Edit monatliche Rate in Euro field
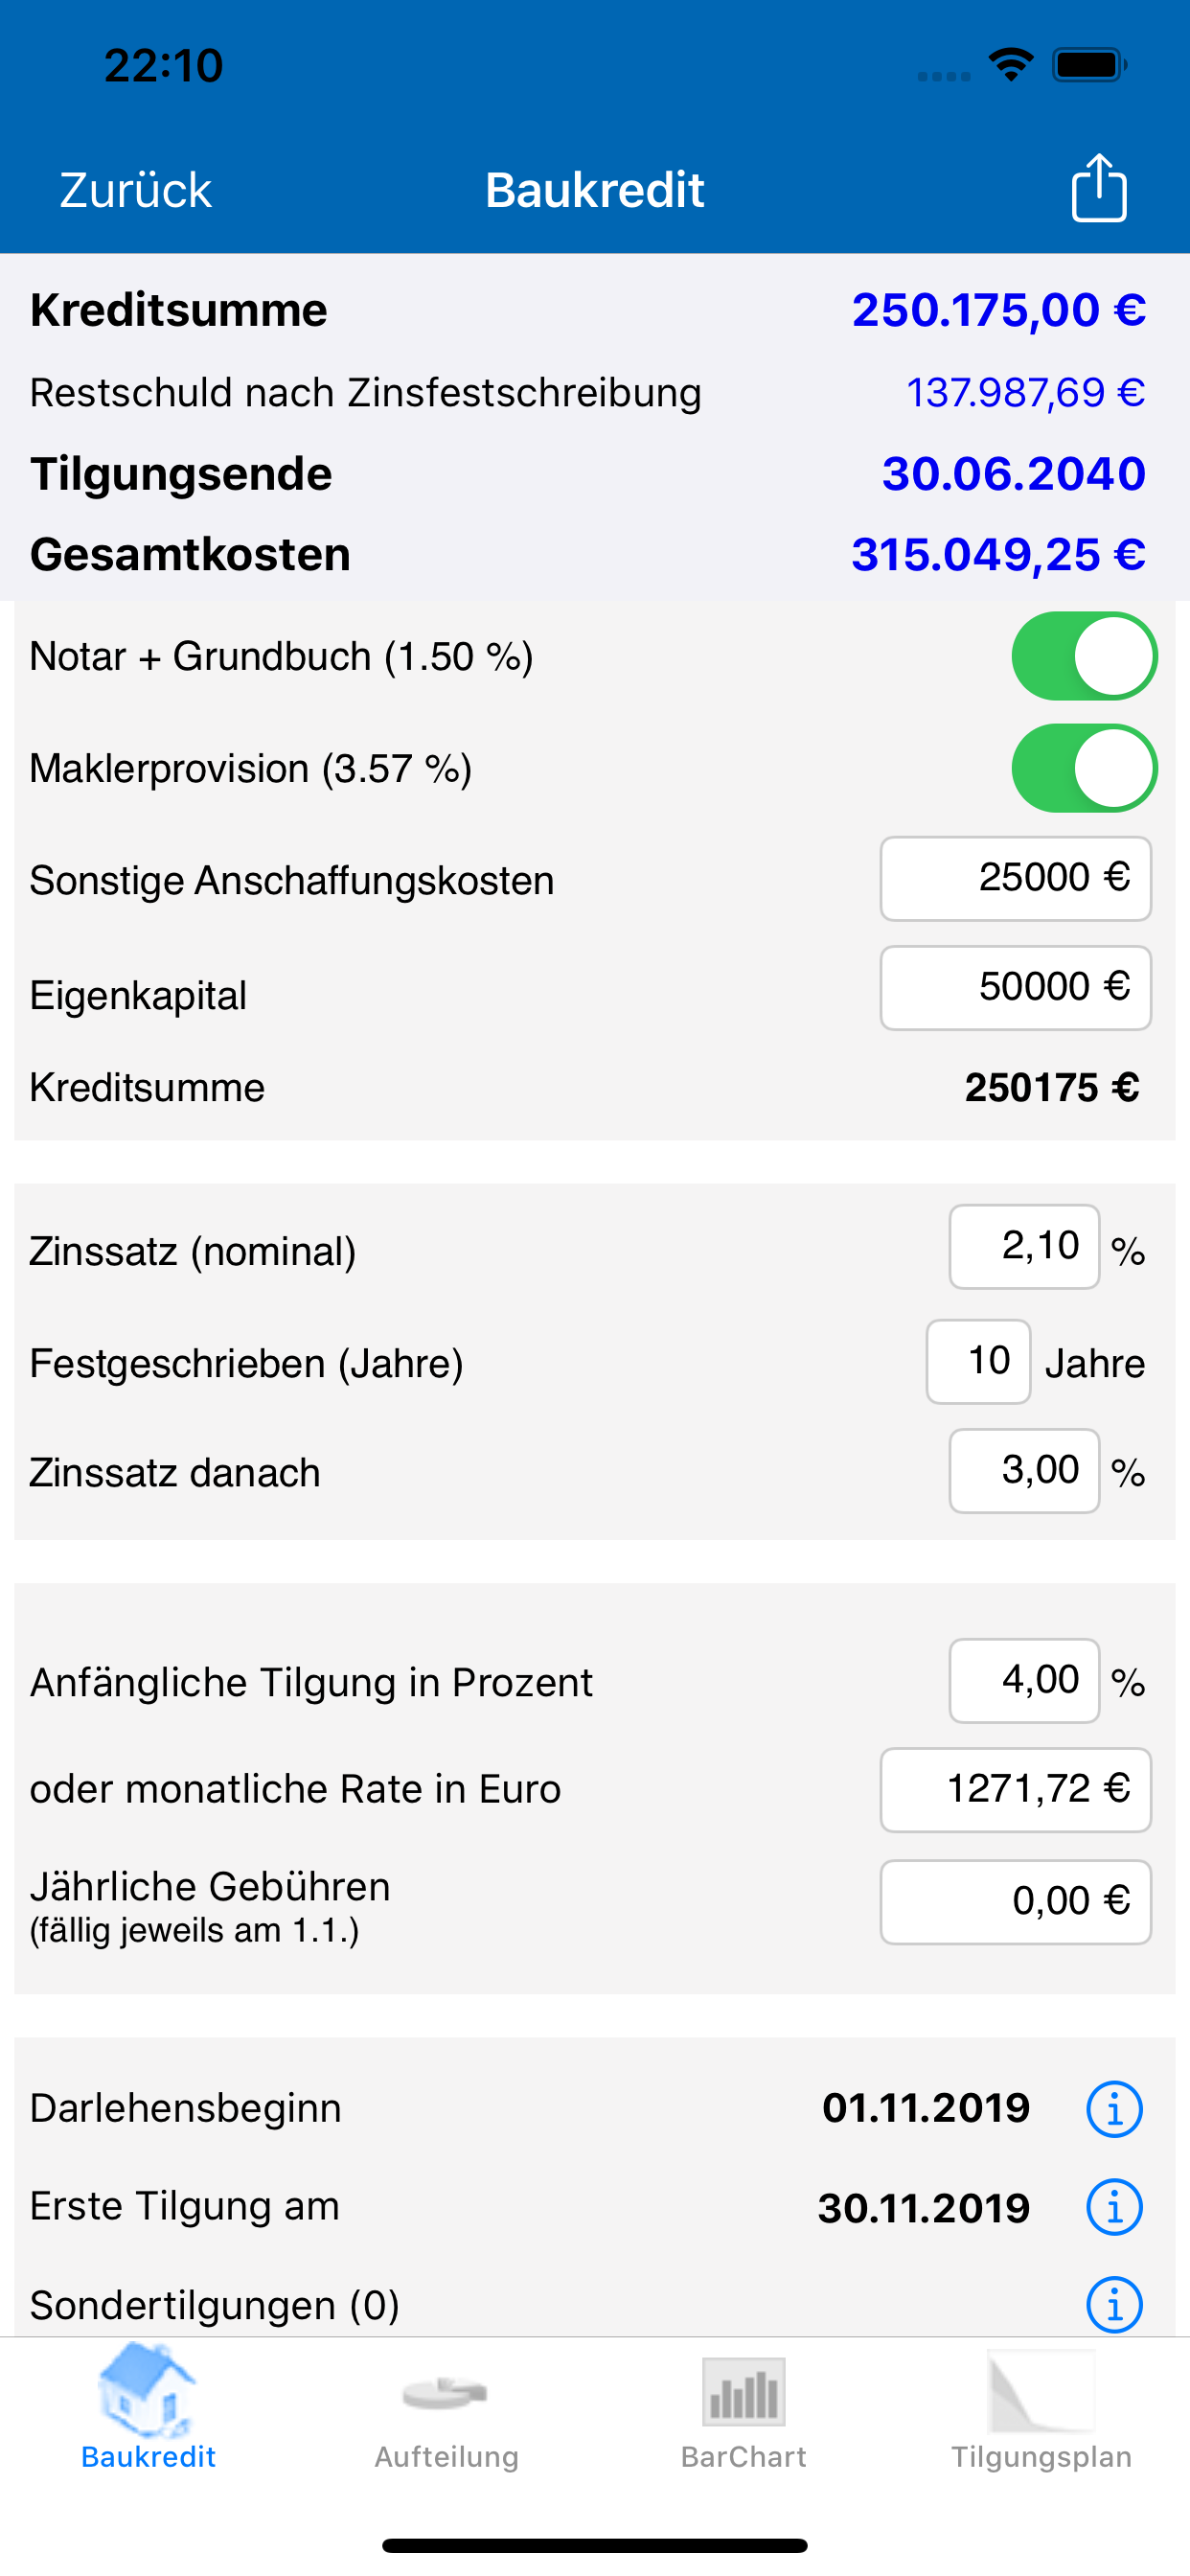This screenshot has height=2576, width=1190. pyautogui.click(x=1015, y=1790)
